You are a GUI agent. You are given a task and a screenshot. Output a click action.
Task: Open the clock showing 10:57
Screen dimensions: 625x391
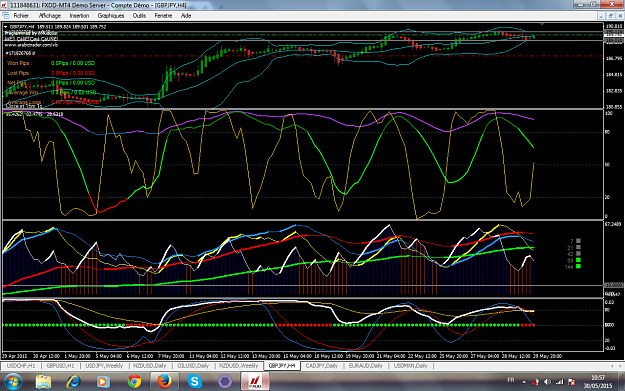pos(598,381)
